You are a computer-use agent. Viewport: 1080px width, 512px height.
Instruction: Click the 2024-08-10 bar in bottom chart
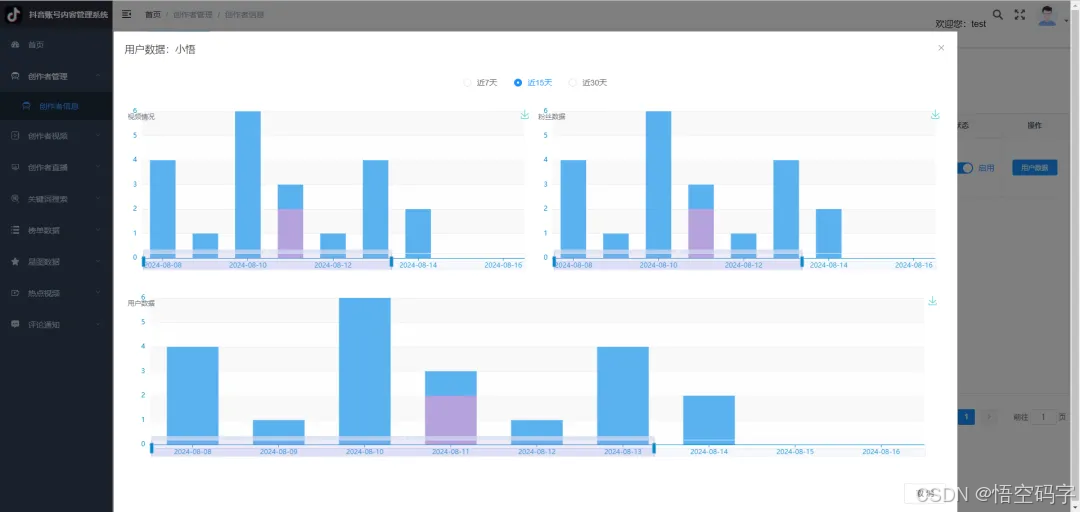pos(364,371)
